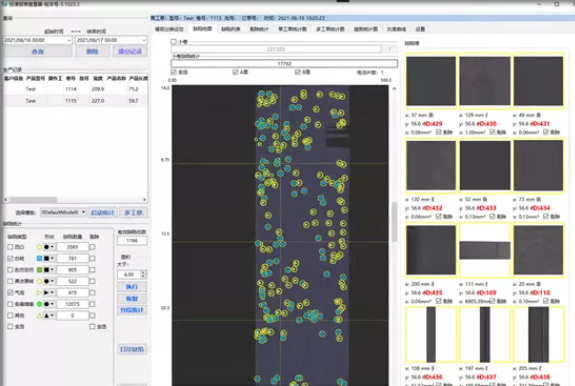Select the defect thumbnail labeled ID:433
The width and height of the screenshot is (575, 386).
pyautogui.click(x=485, y=166)
